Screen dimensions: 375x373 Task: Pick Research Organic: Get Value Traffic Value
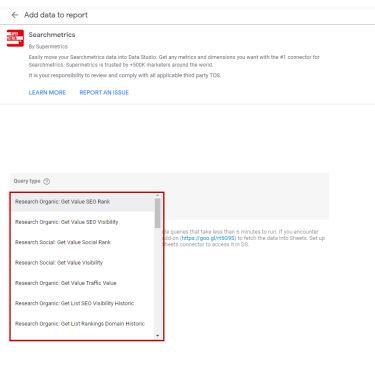click(x=83, y=283)
